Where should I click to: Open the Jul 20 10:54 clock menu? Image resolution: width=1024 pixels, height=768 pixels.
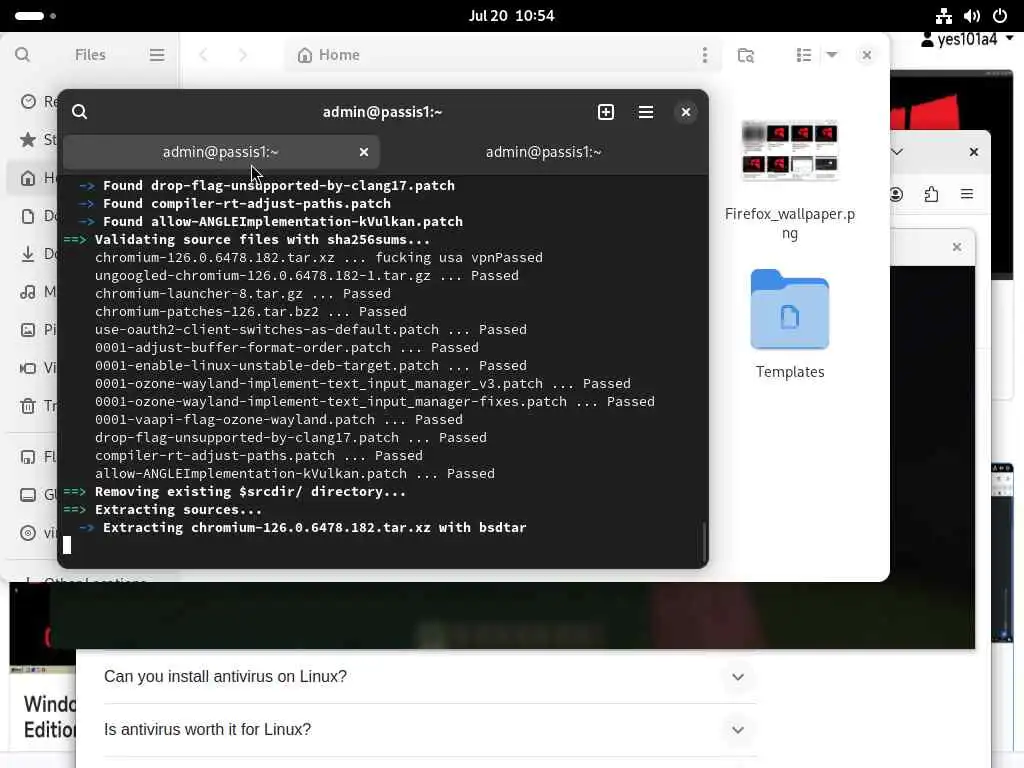pos(511,16)
